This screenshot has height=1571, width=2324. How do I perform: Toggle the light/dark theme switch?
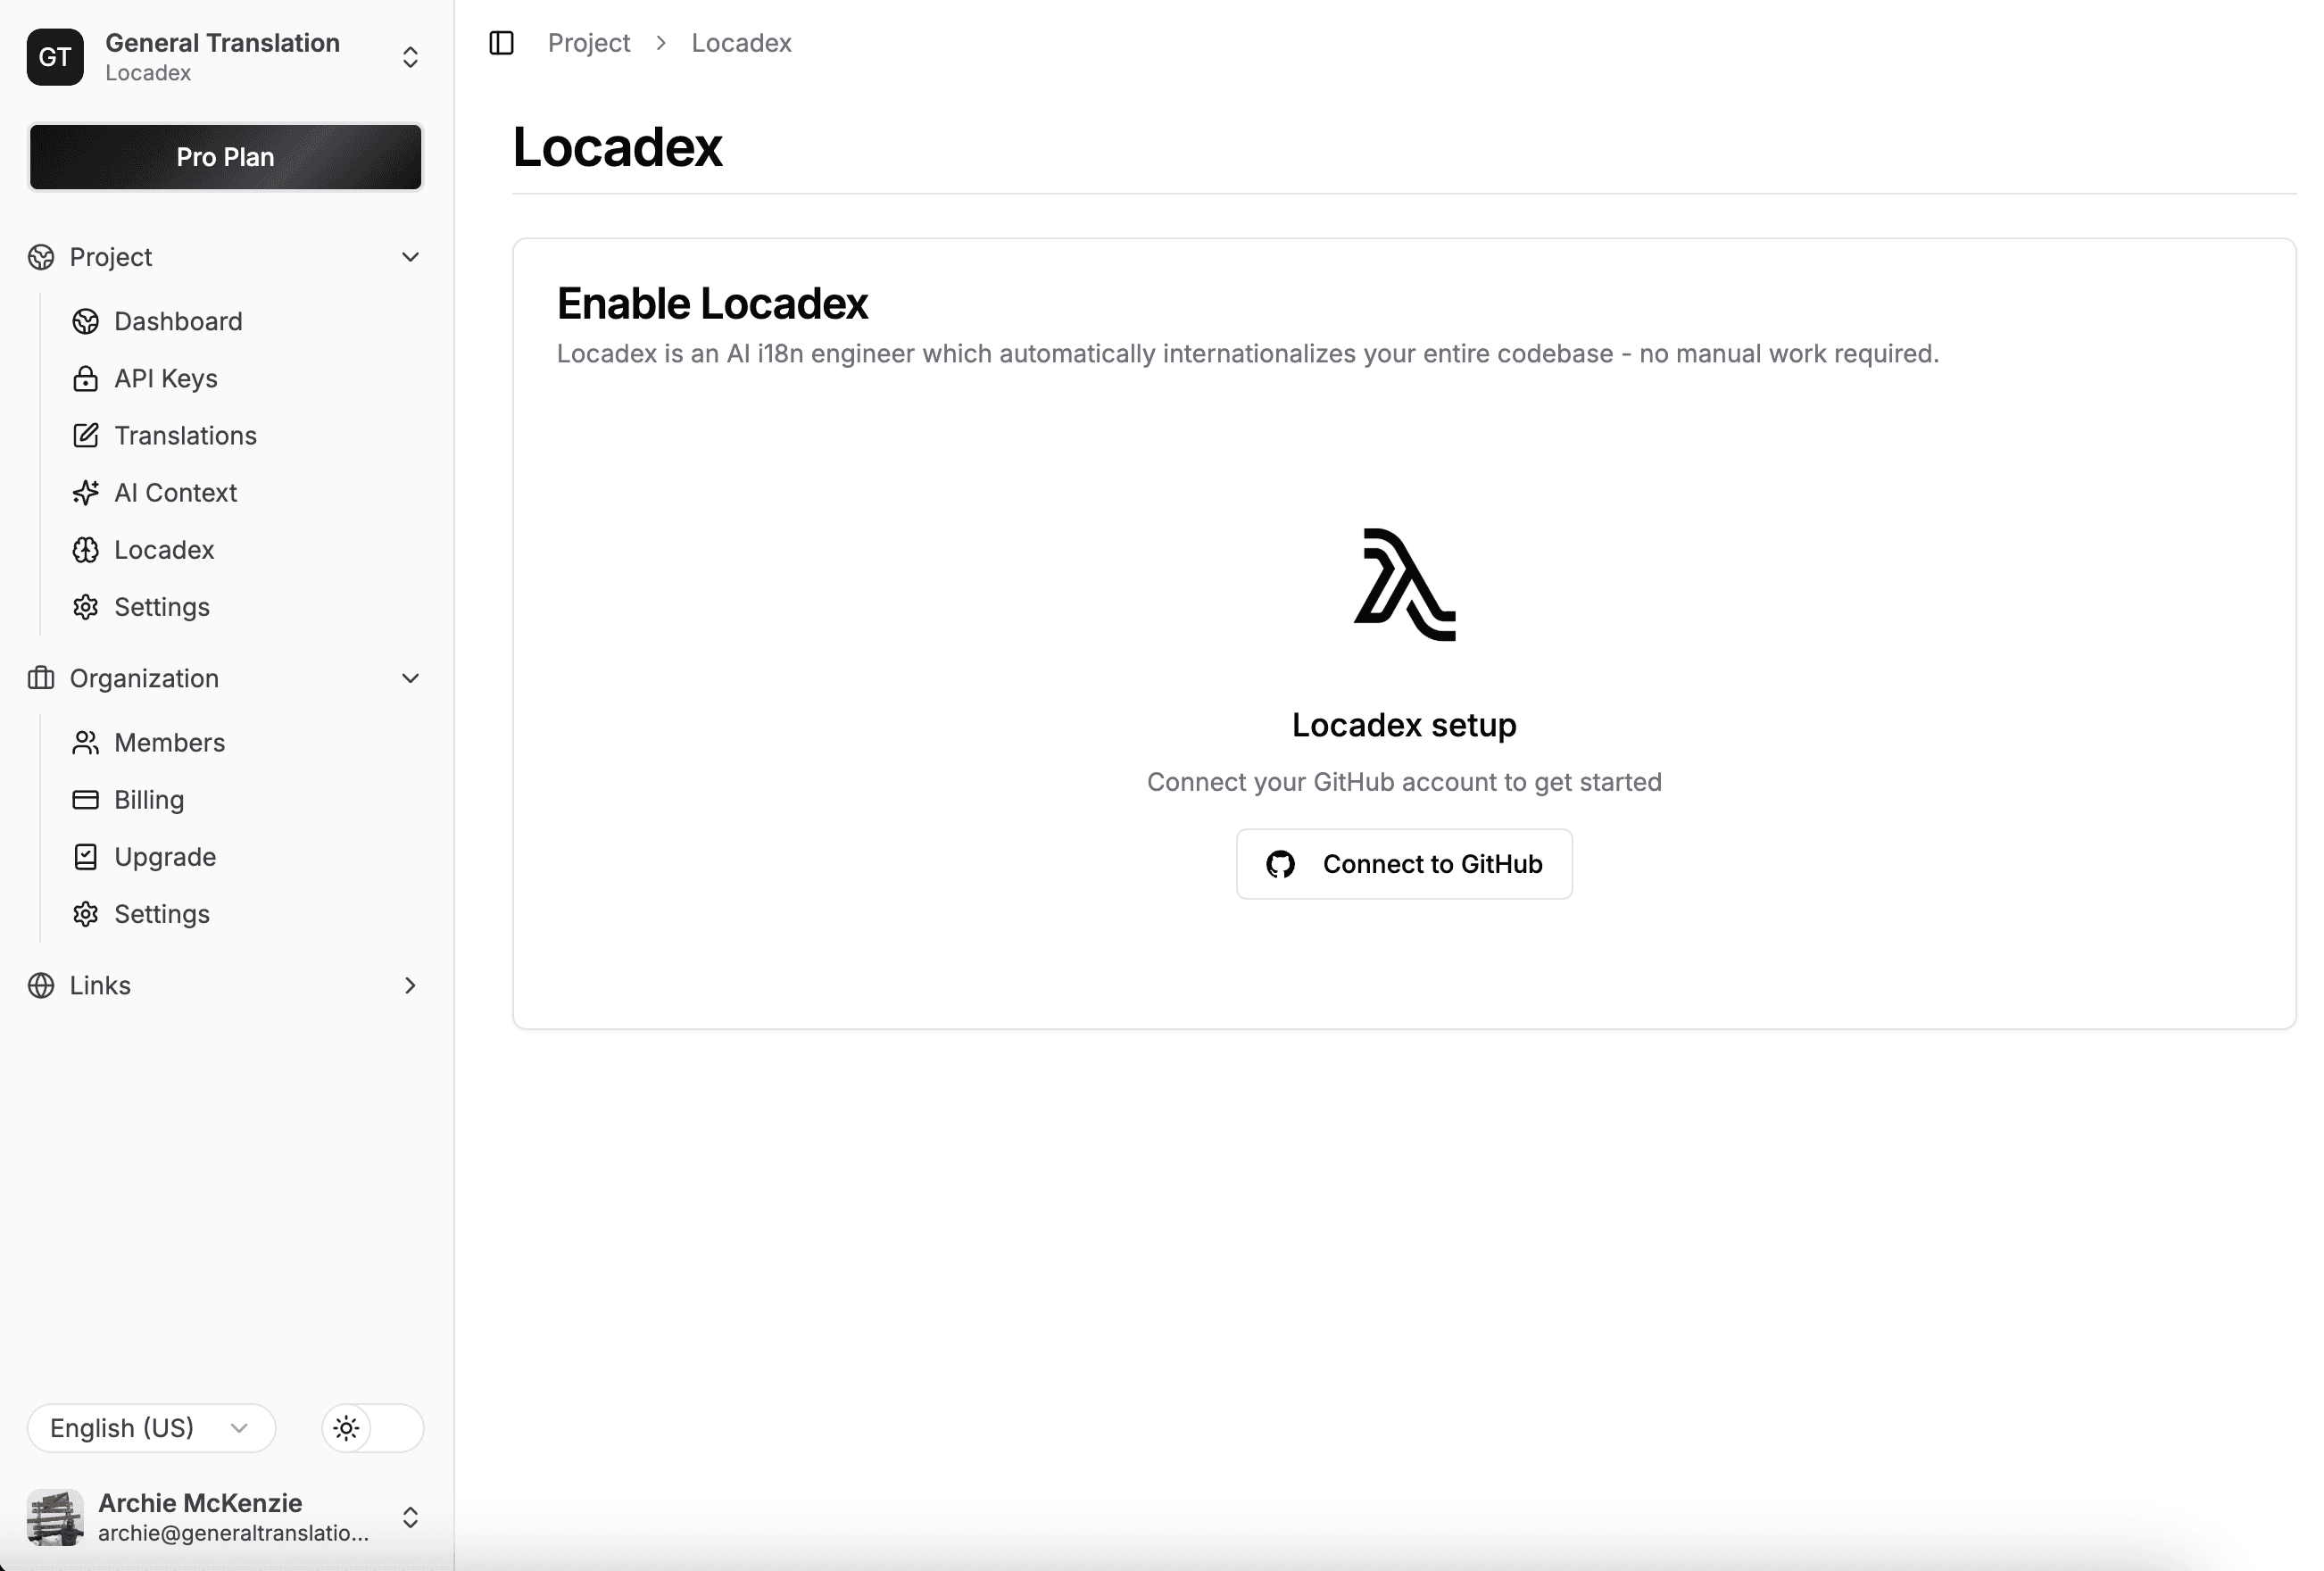tap(371, 1428)
